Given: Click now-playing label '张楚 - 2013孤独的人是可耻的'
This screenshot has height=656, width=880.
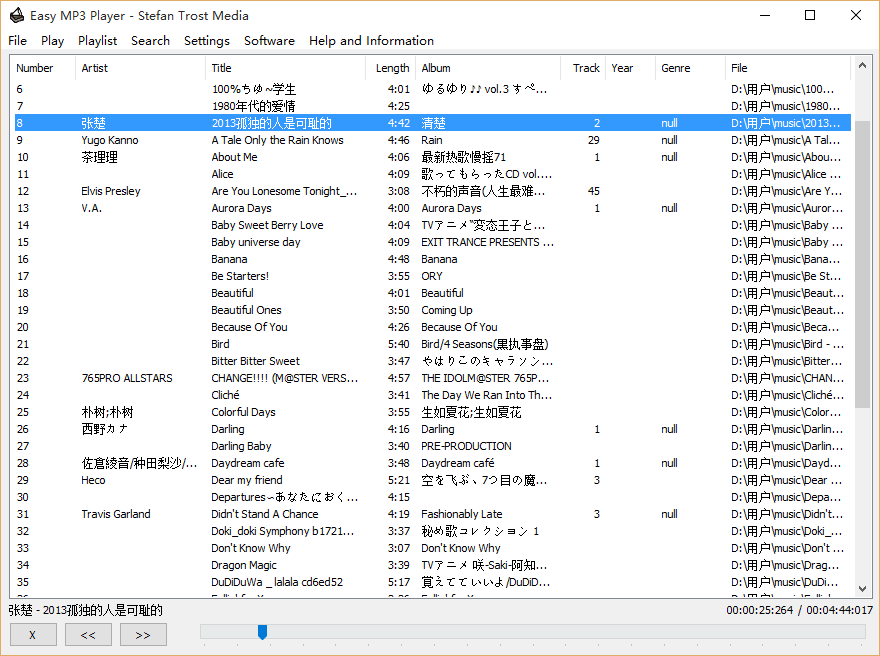Looking at the screenshot, I should (x=85, y=610).
